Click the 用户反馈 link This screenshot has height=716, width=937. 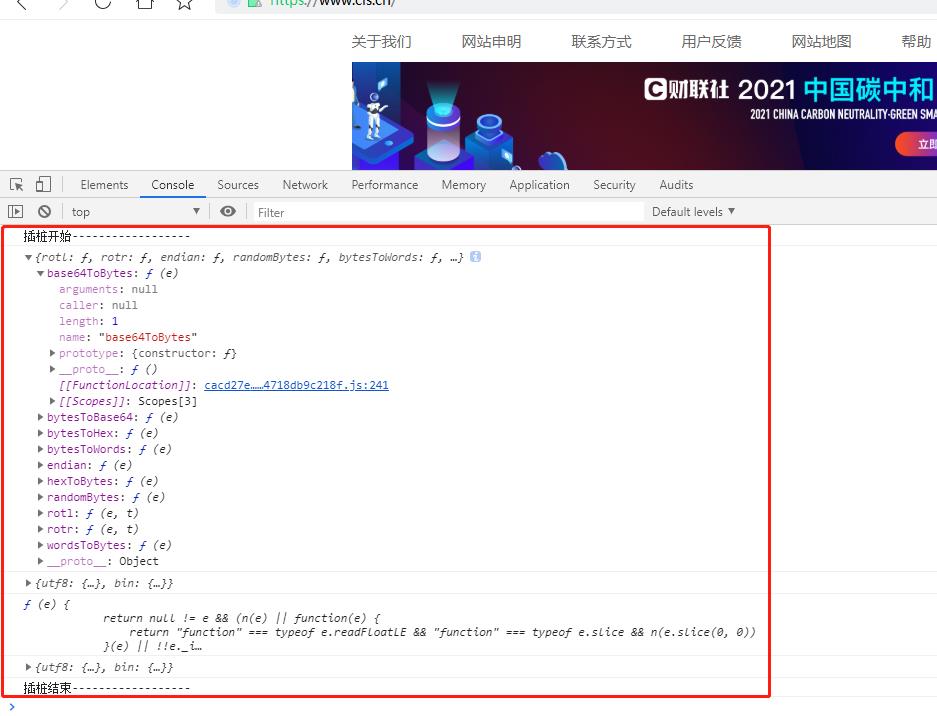pos(711,42)
